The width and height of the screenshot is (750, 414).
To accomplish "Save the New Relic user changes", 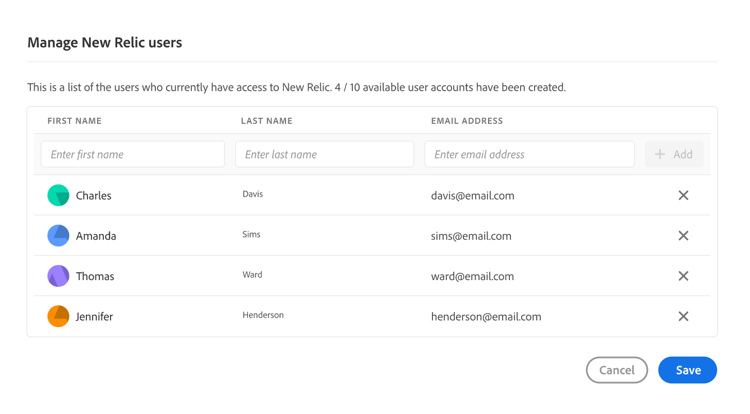I will 687,370.
